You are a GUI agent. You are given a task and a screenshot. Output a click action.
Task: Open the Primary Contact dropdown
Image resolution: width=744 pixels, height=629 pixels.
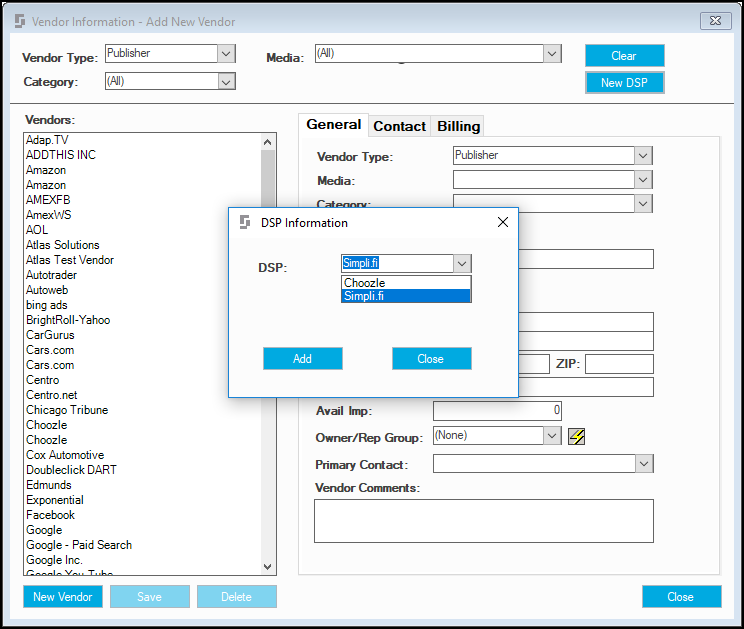pyautogui.click(x=644, y=463)
